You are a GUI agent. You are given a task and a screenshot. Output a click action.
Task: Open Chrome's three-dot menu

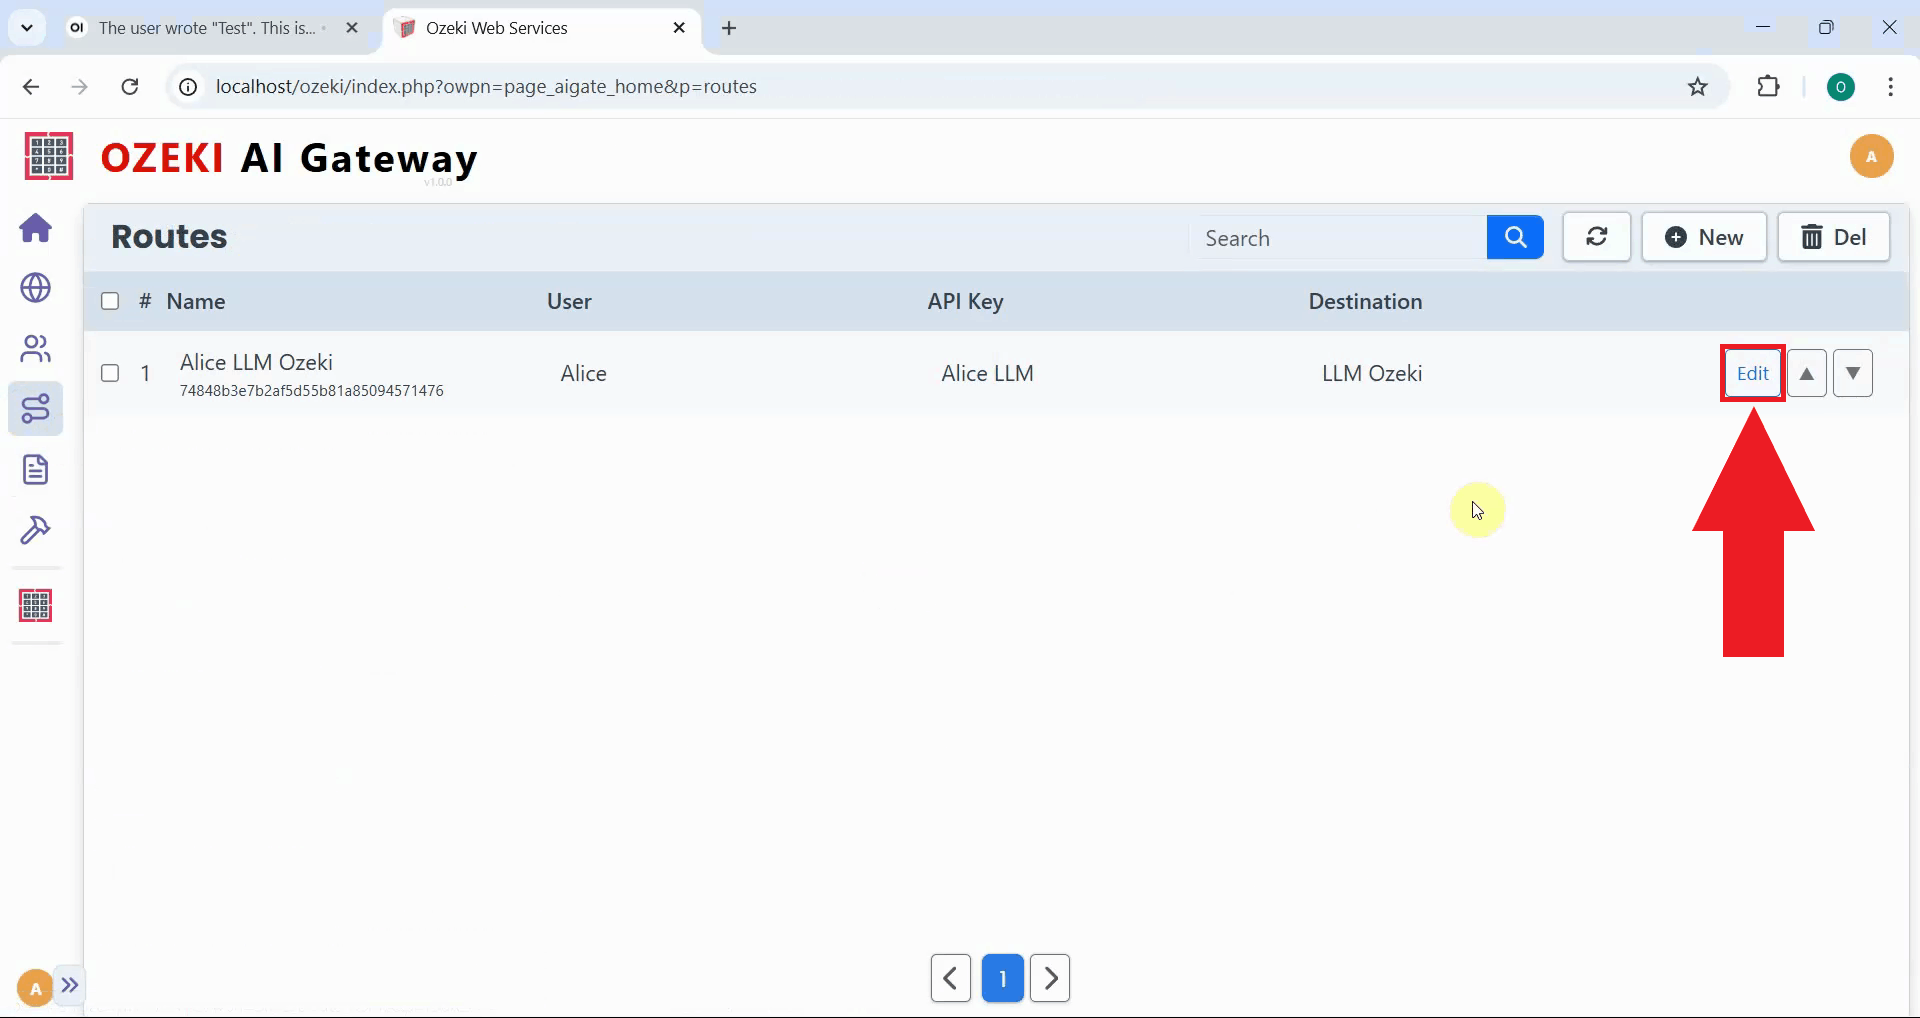(1890, 87)
